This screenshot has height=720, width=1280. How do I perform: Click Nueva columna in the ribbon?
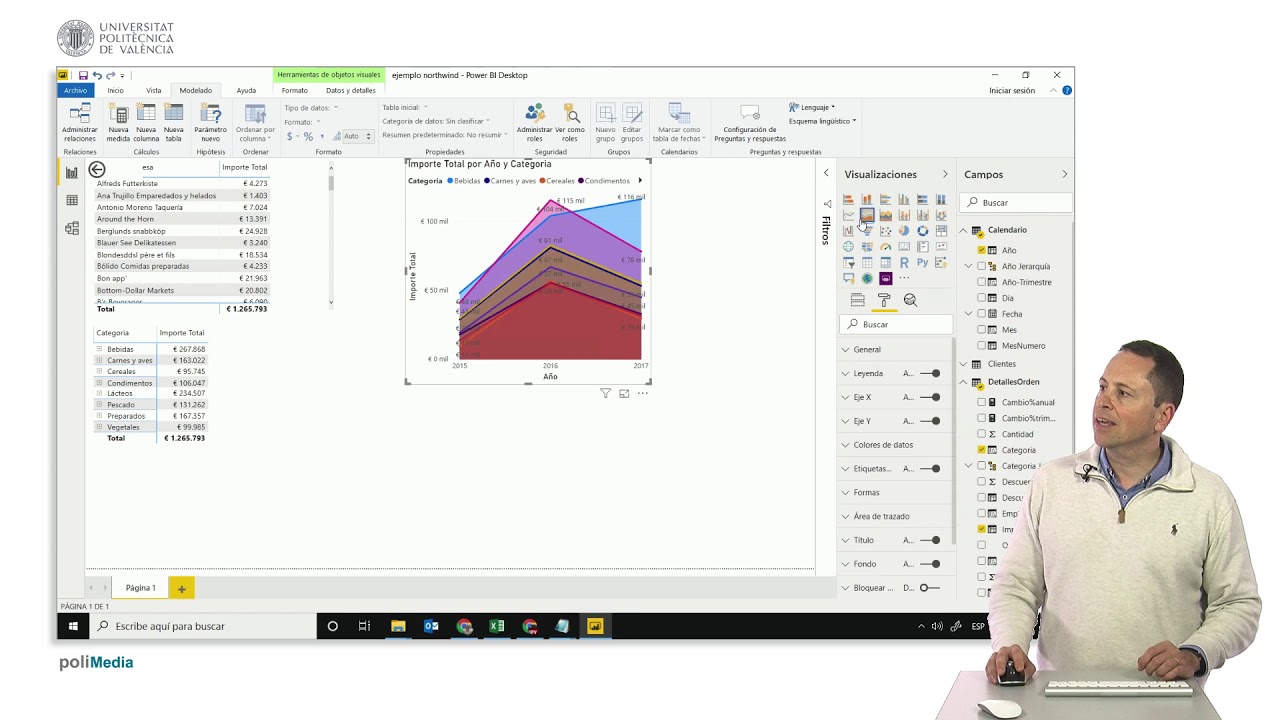pyautogui.click(x=146, y=123)
